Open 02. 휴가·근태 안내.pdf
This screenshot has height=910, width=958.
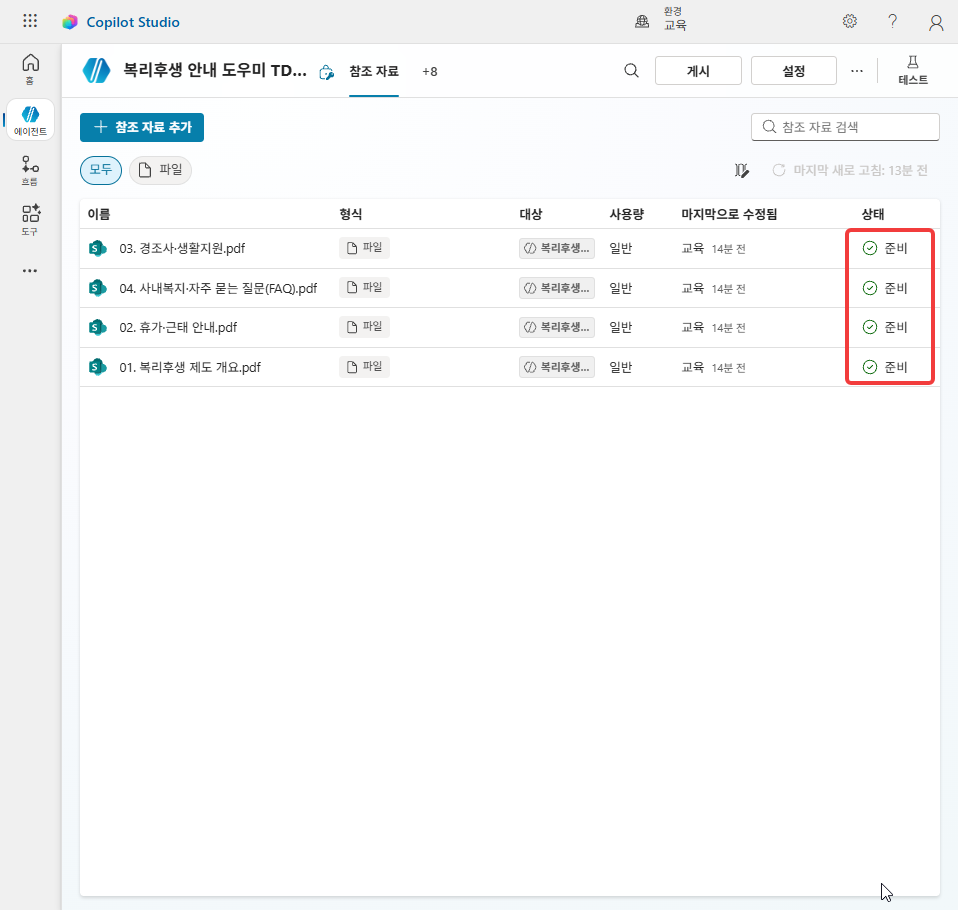pyautogui.click(x=178, y=327)
